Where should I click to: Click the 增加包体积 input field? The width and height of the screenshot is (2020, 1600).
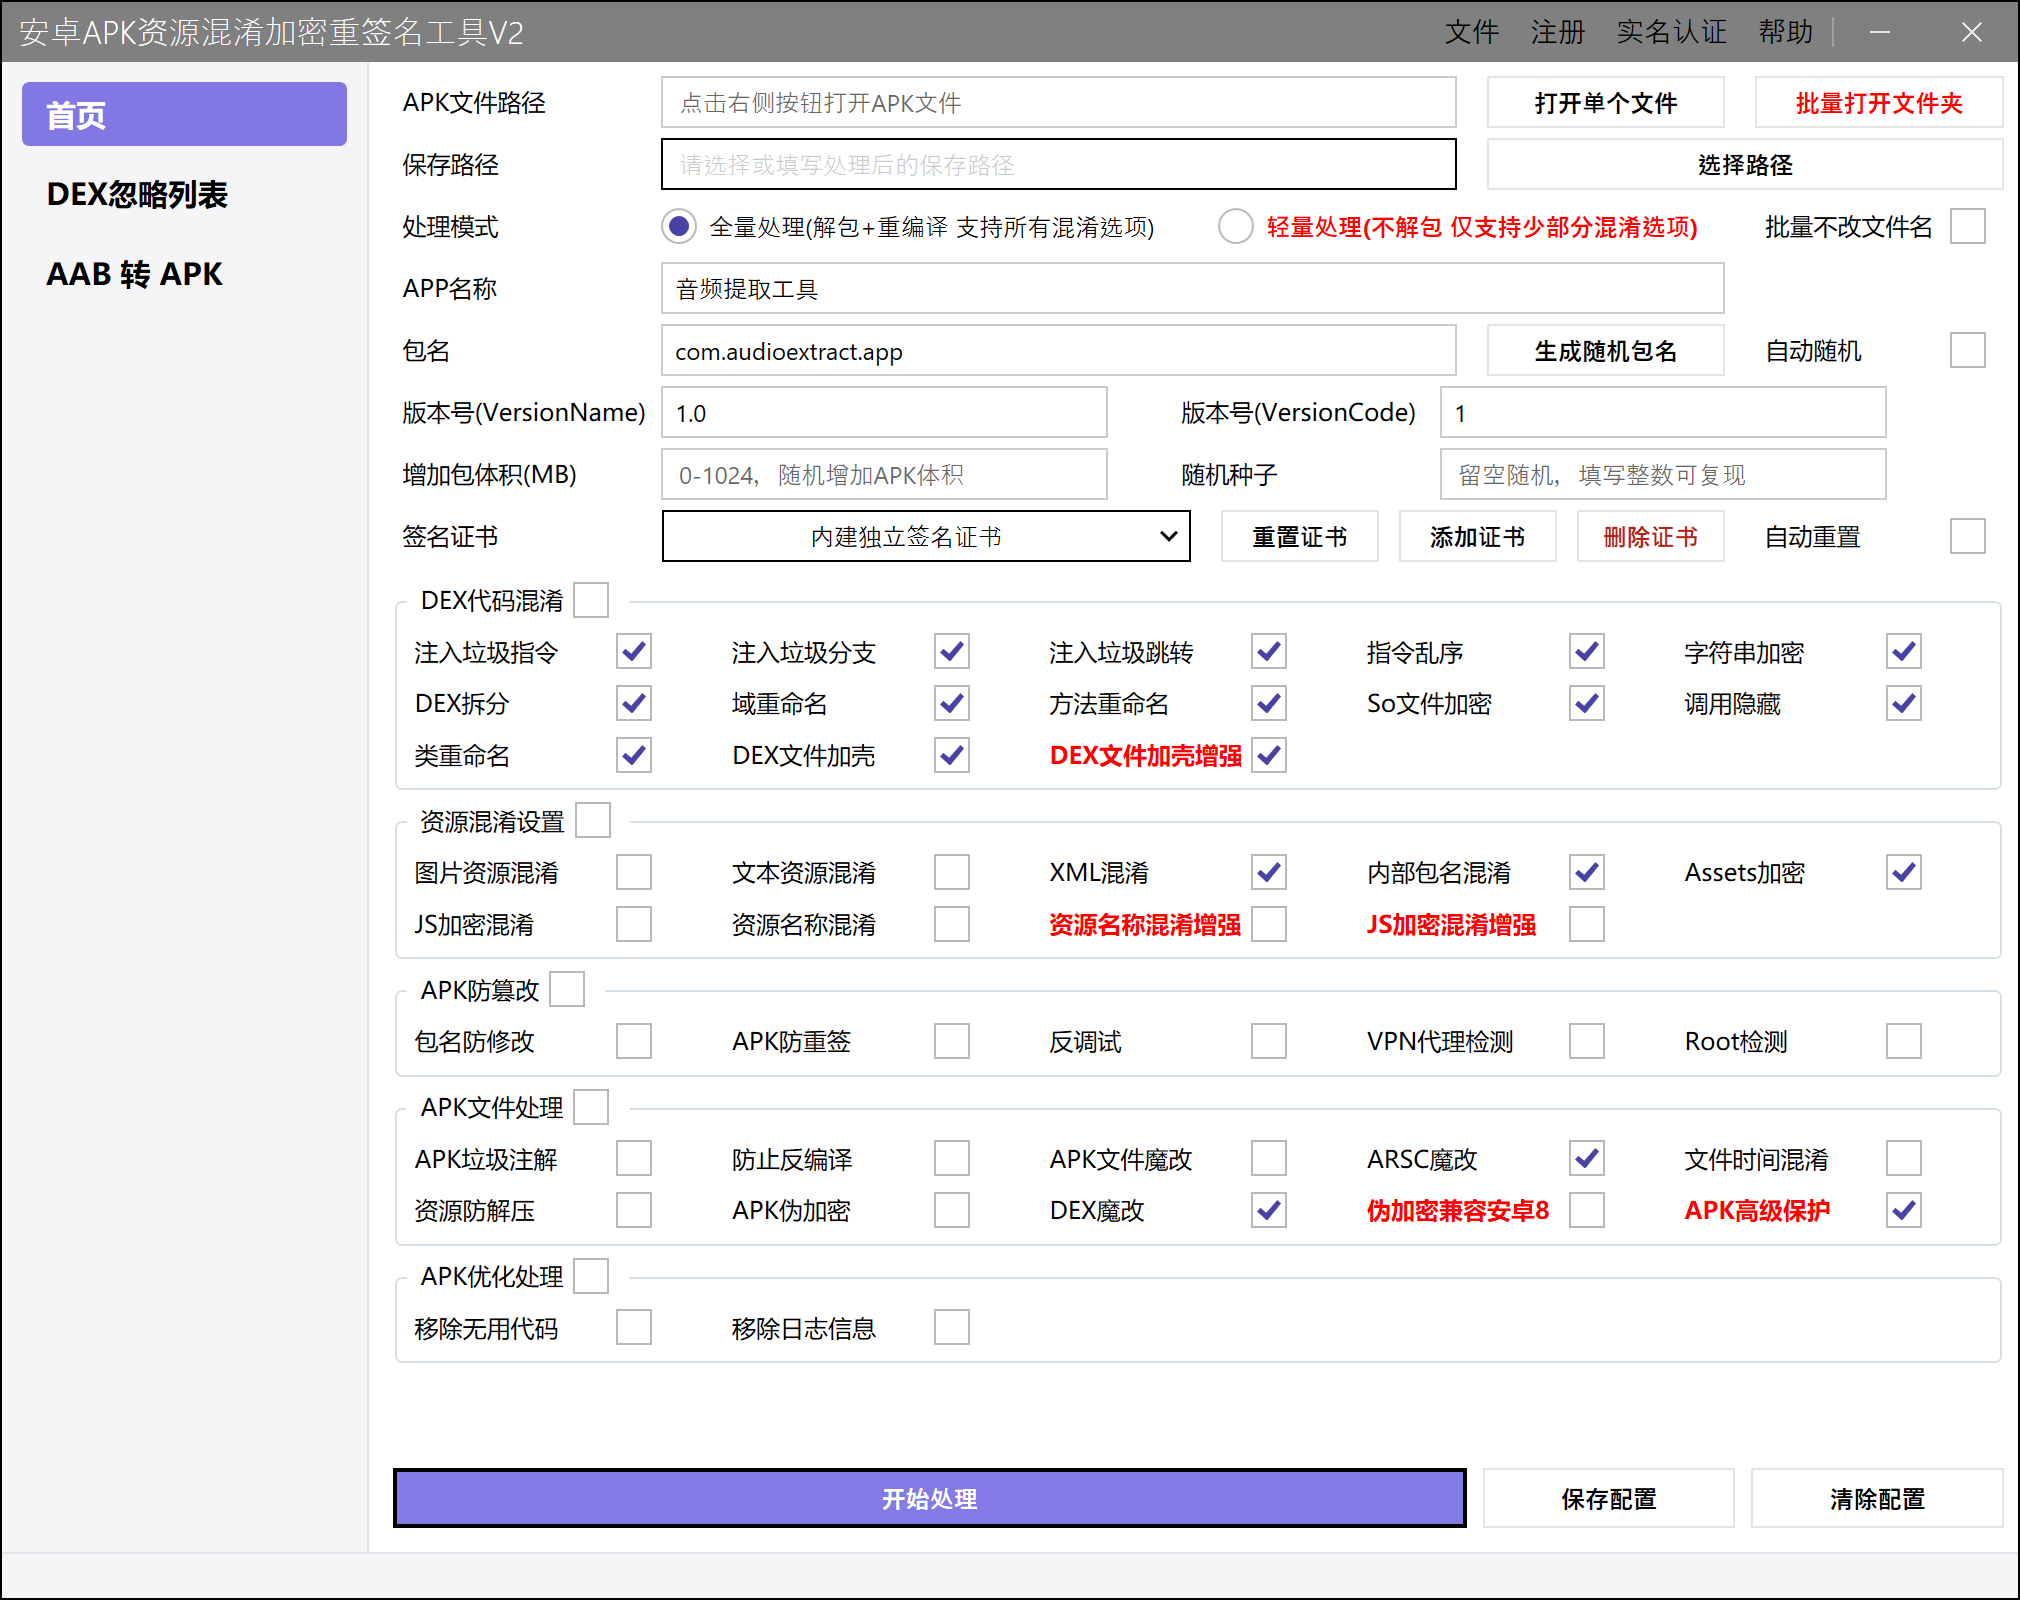[884, 474]
